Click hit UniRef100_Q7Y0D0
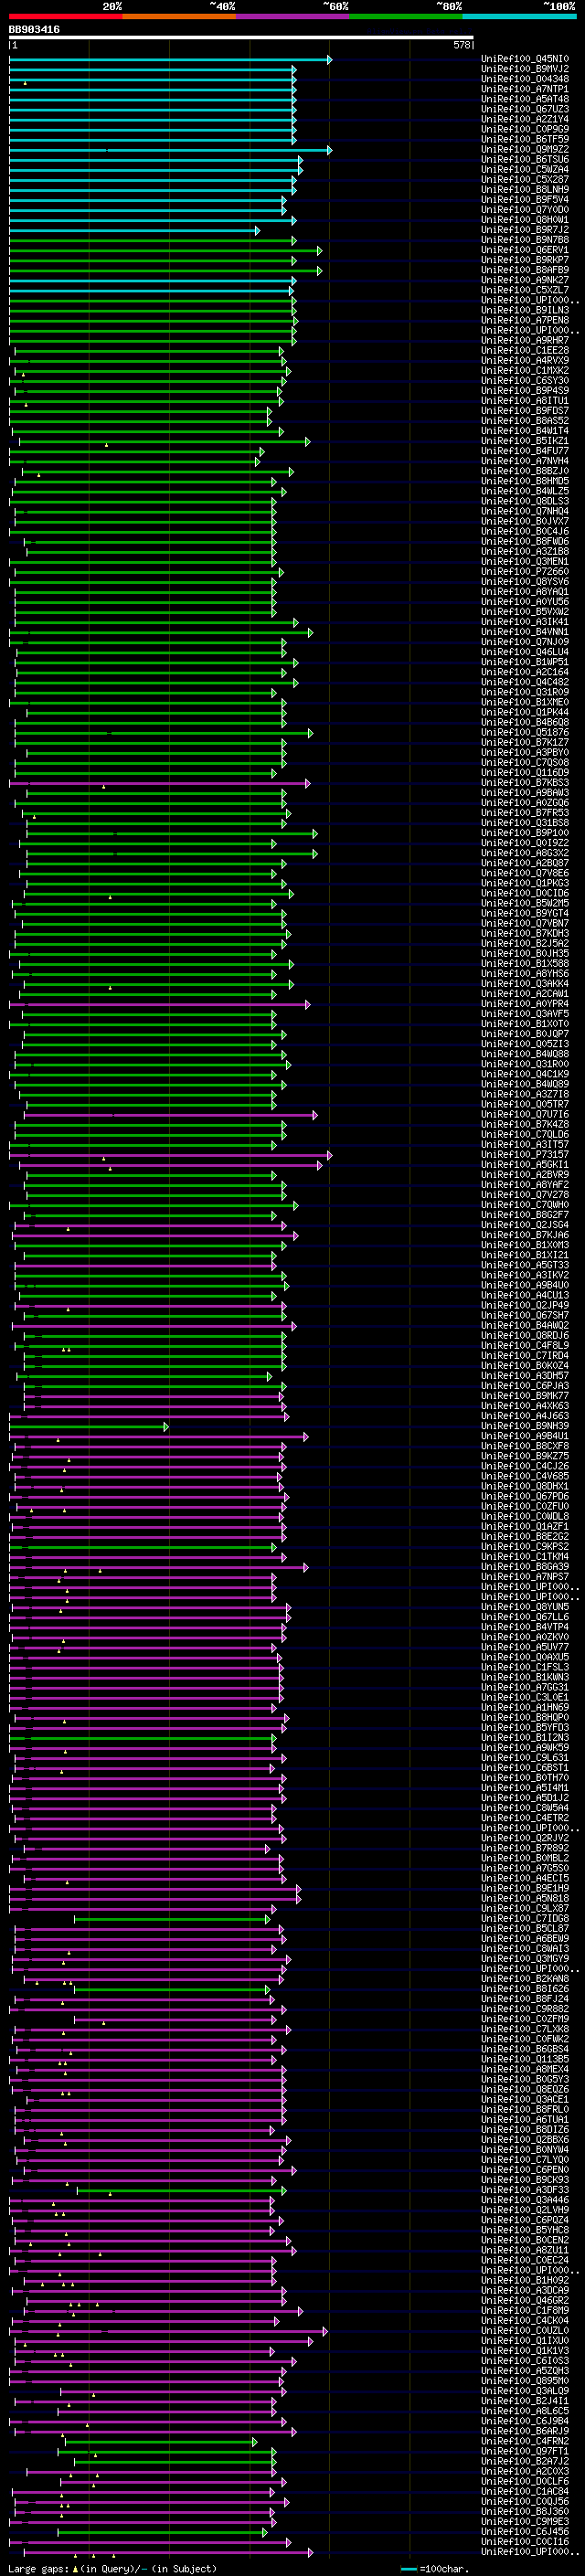Viewport: 585px width, 2576px height. pos(525,209)
